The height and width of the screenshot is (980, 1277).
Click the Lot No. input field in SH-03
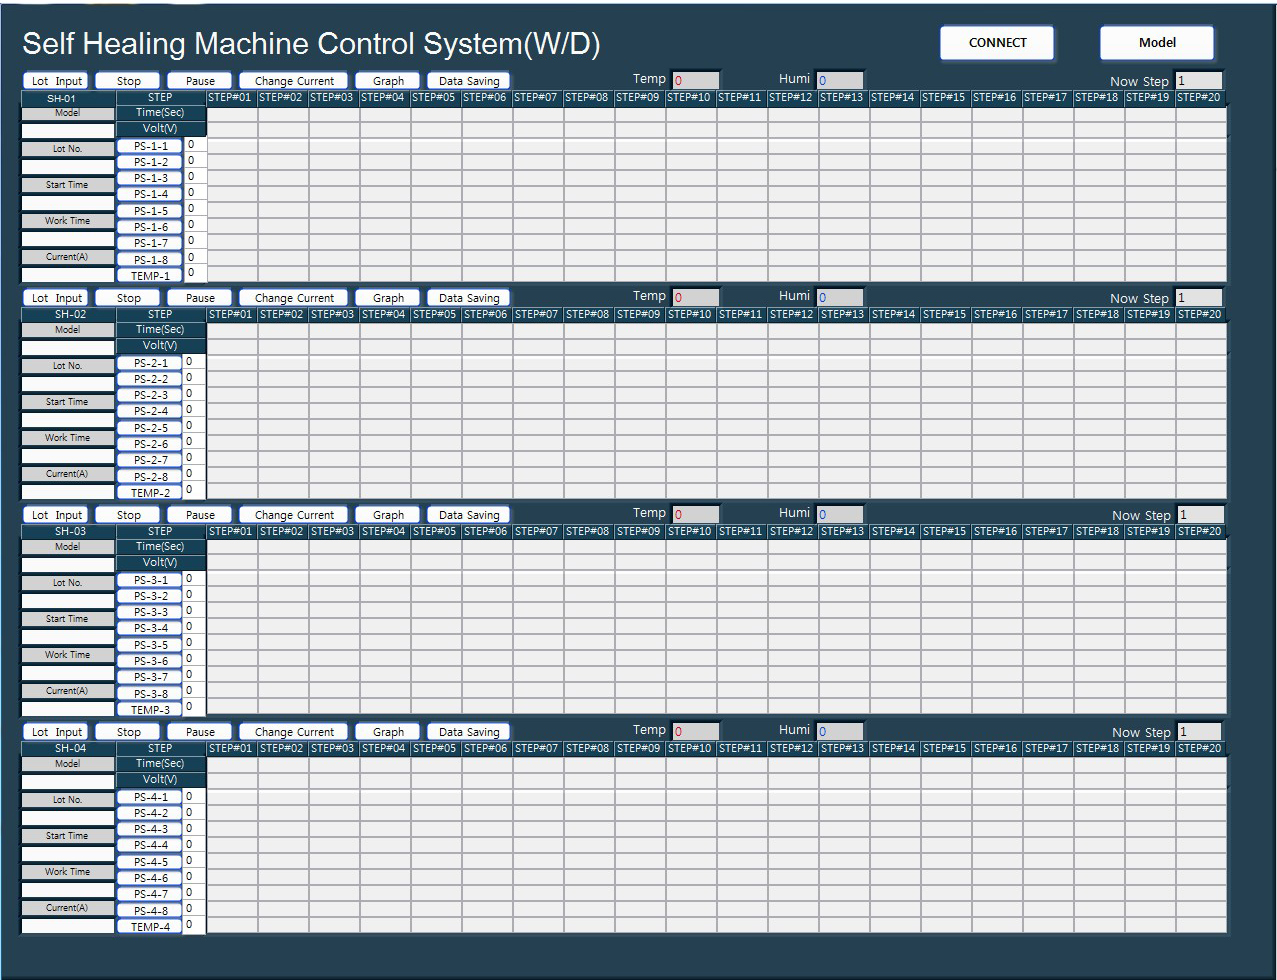click(x=68, y=600)
